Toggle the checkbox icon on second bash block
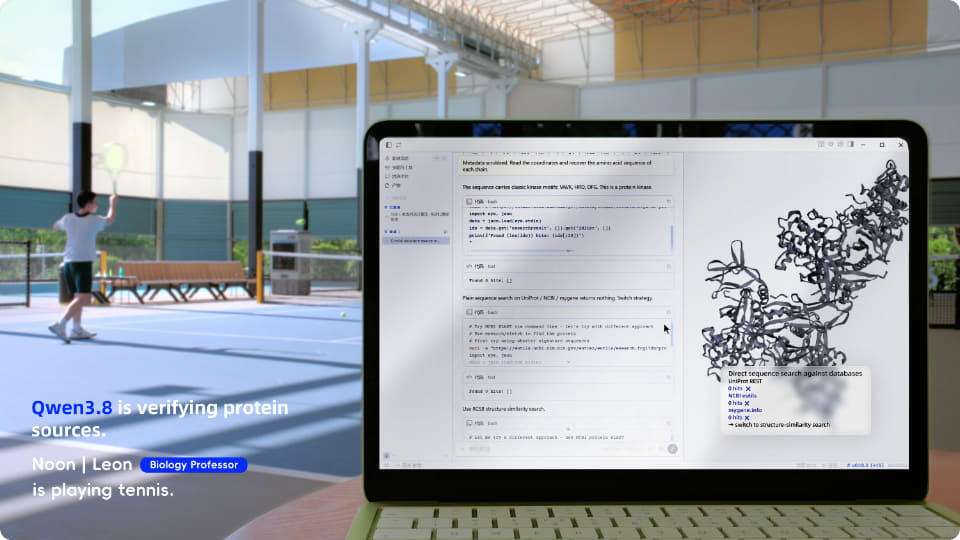Viewport: 960px width, 540px height. [x=469, y=312]
